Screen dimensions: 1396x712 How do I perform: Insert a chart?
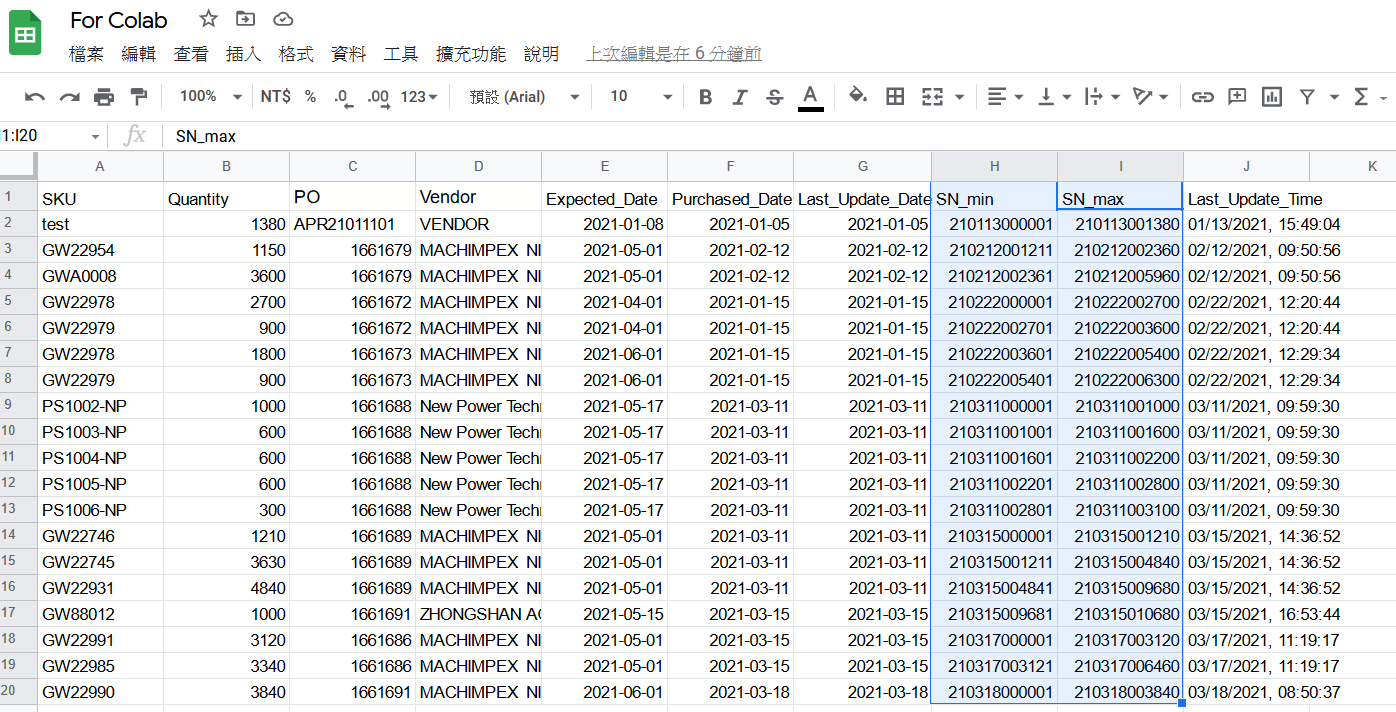(1271, 96)
